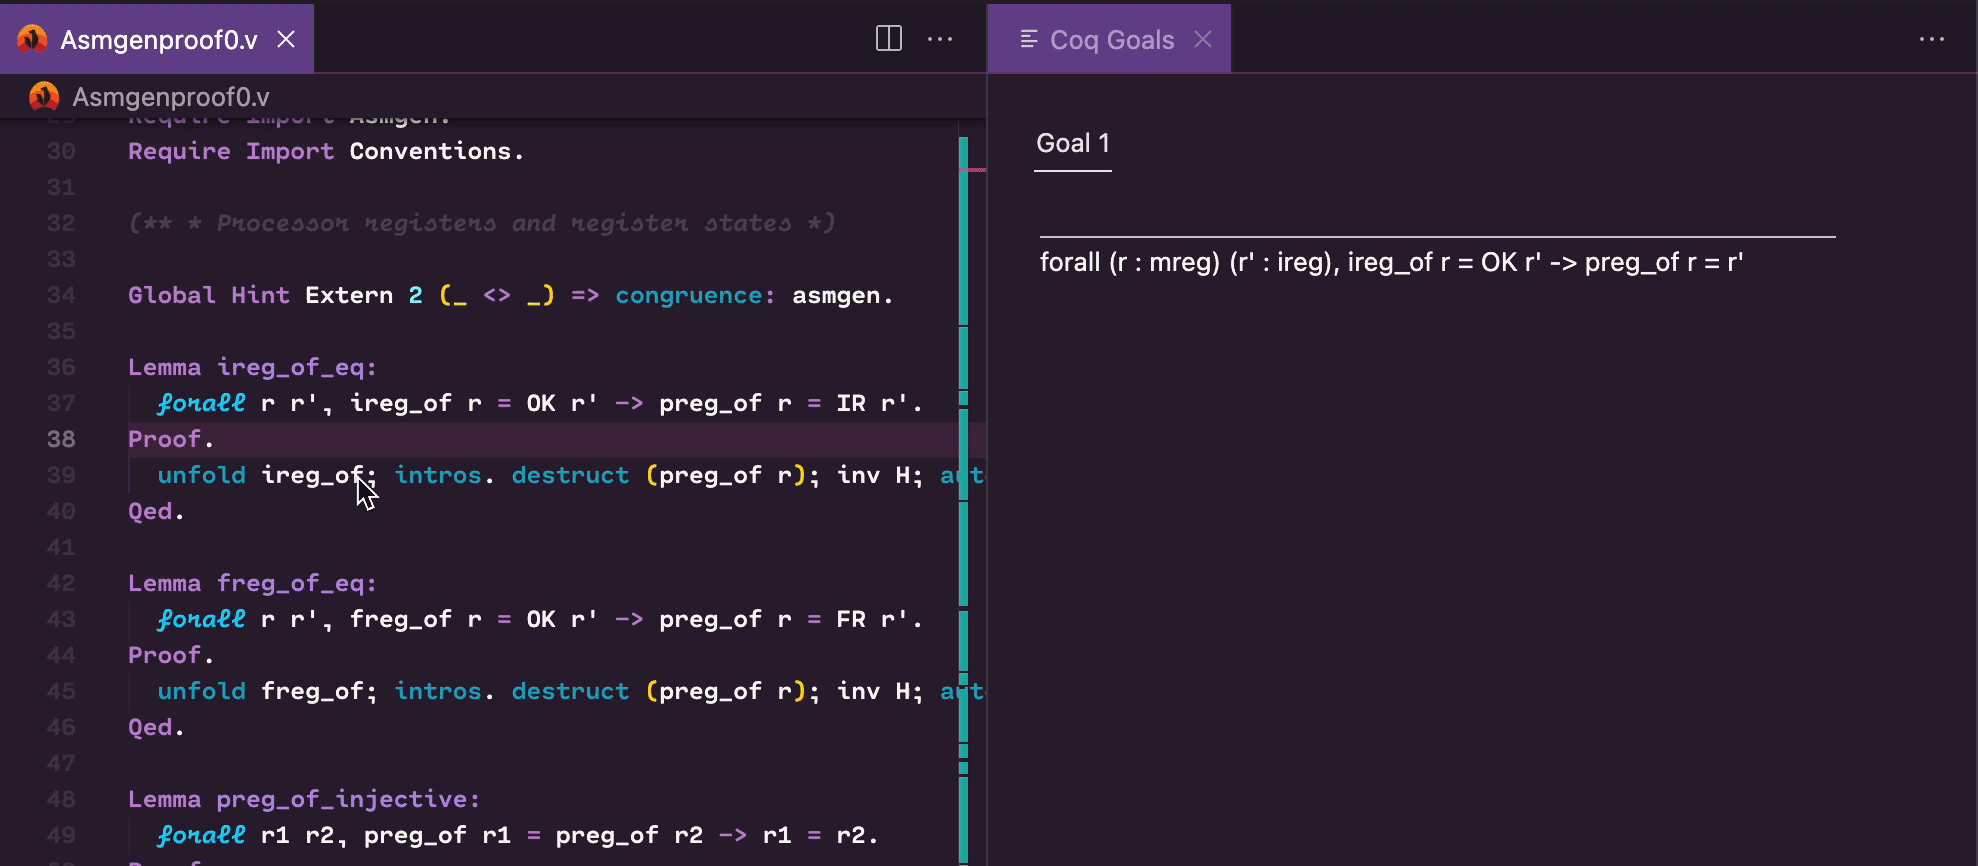Click 'Proof.' on line 44
The image size is (1978, 866).
pyautogui.click(x=171, y=655)
